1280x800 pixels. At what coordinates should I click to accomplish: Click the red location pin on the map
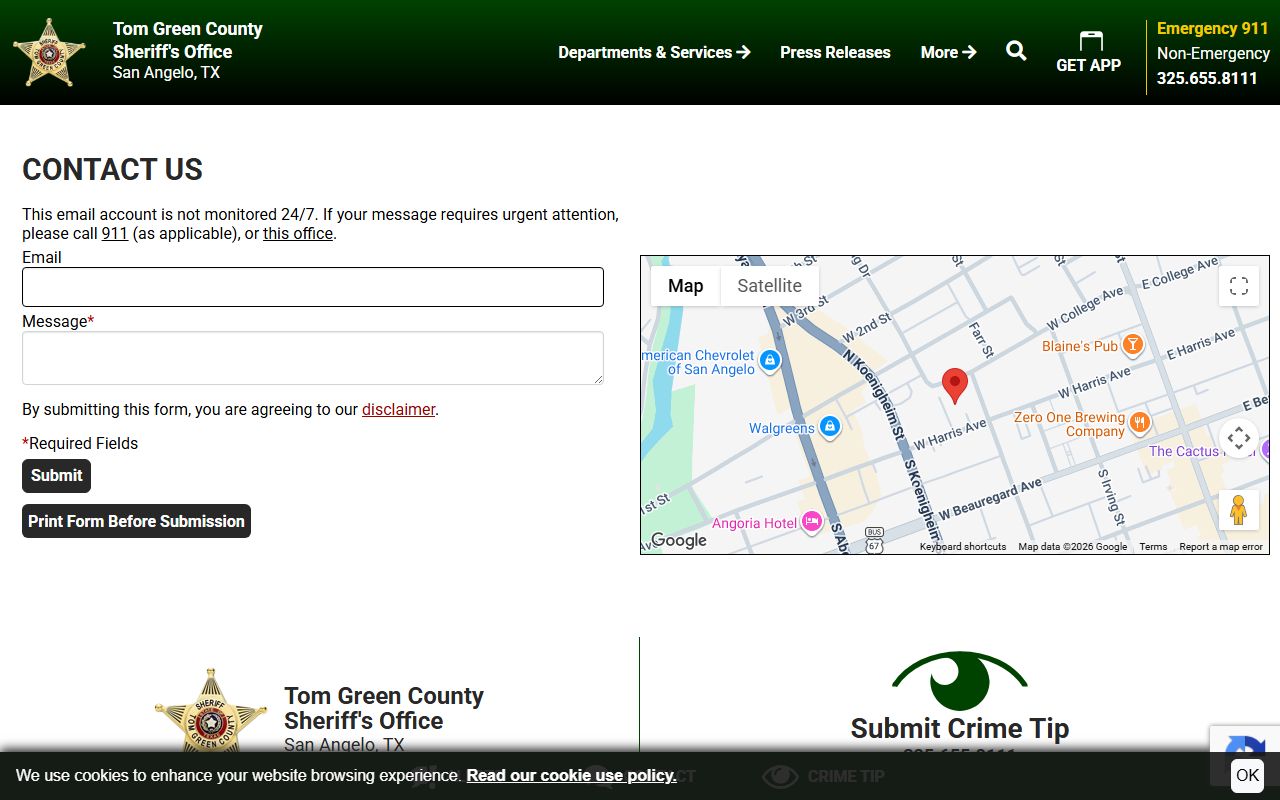(955, 386)
